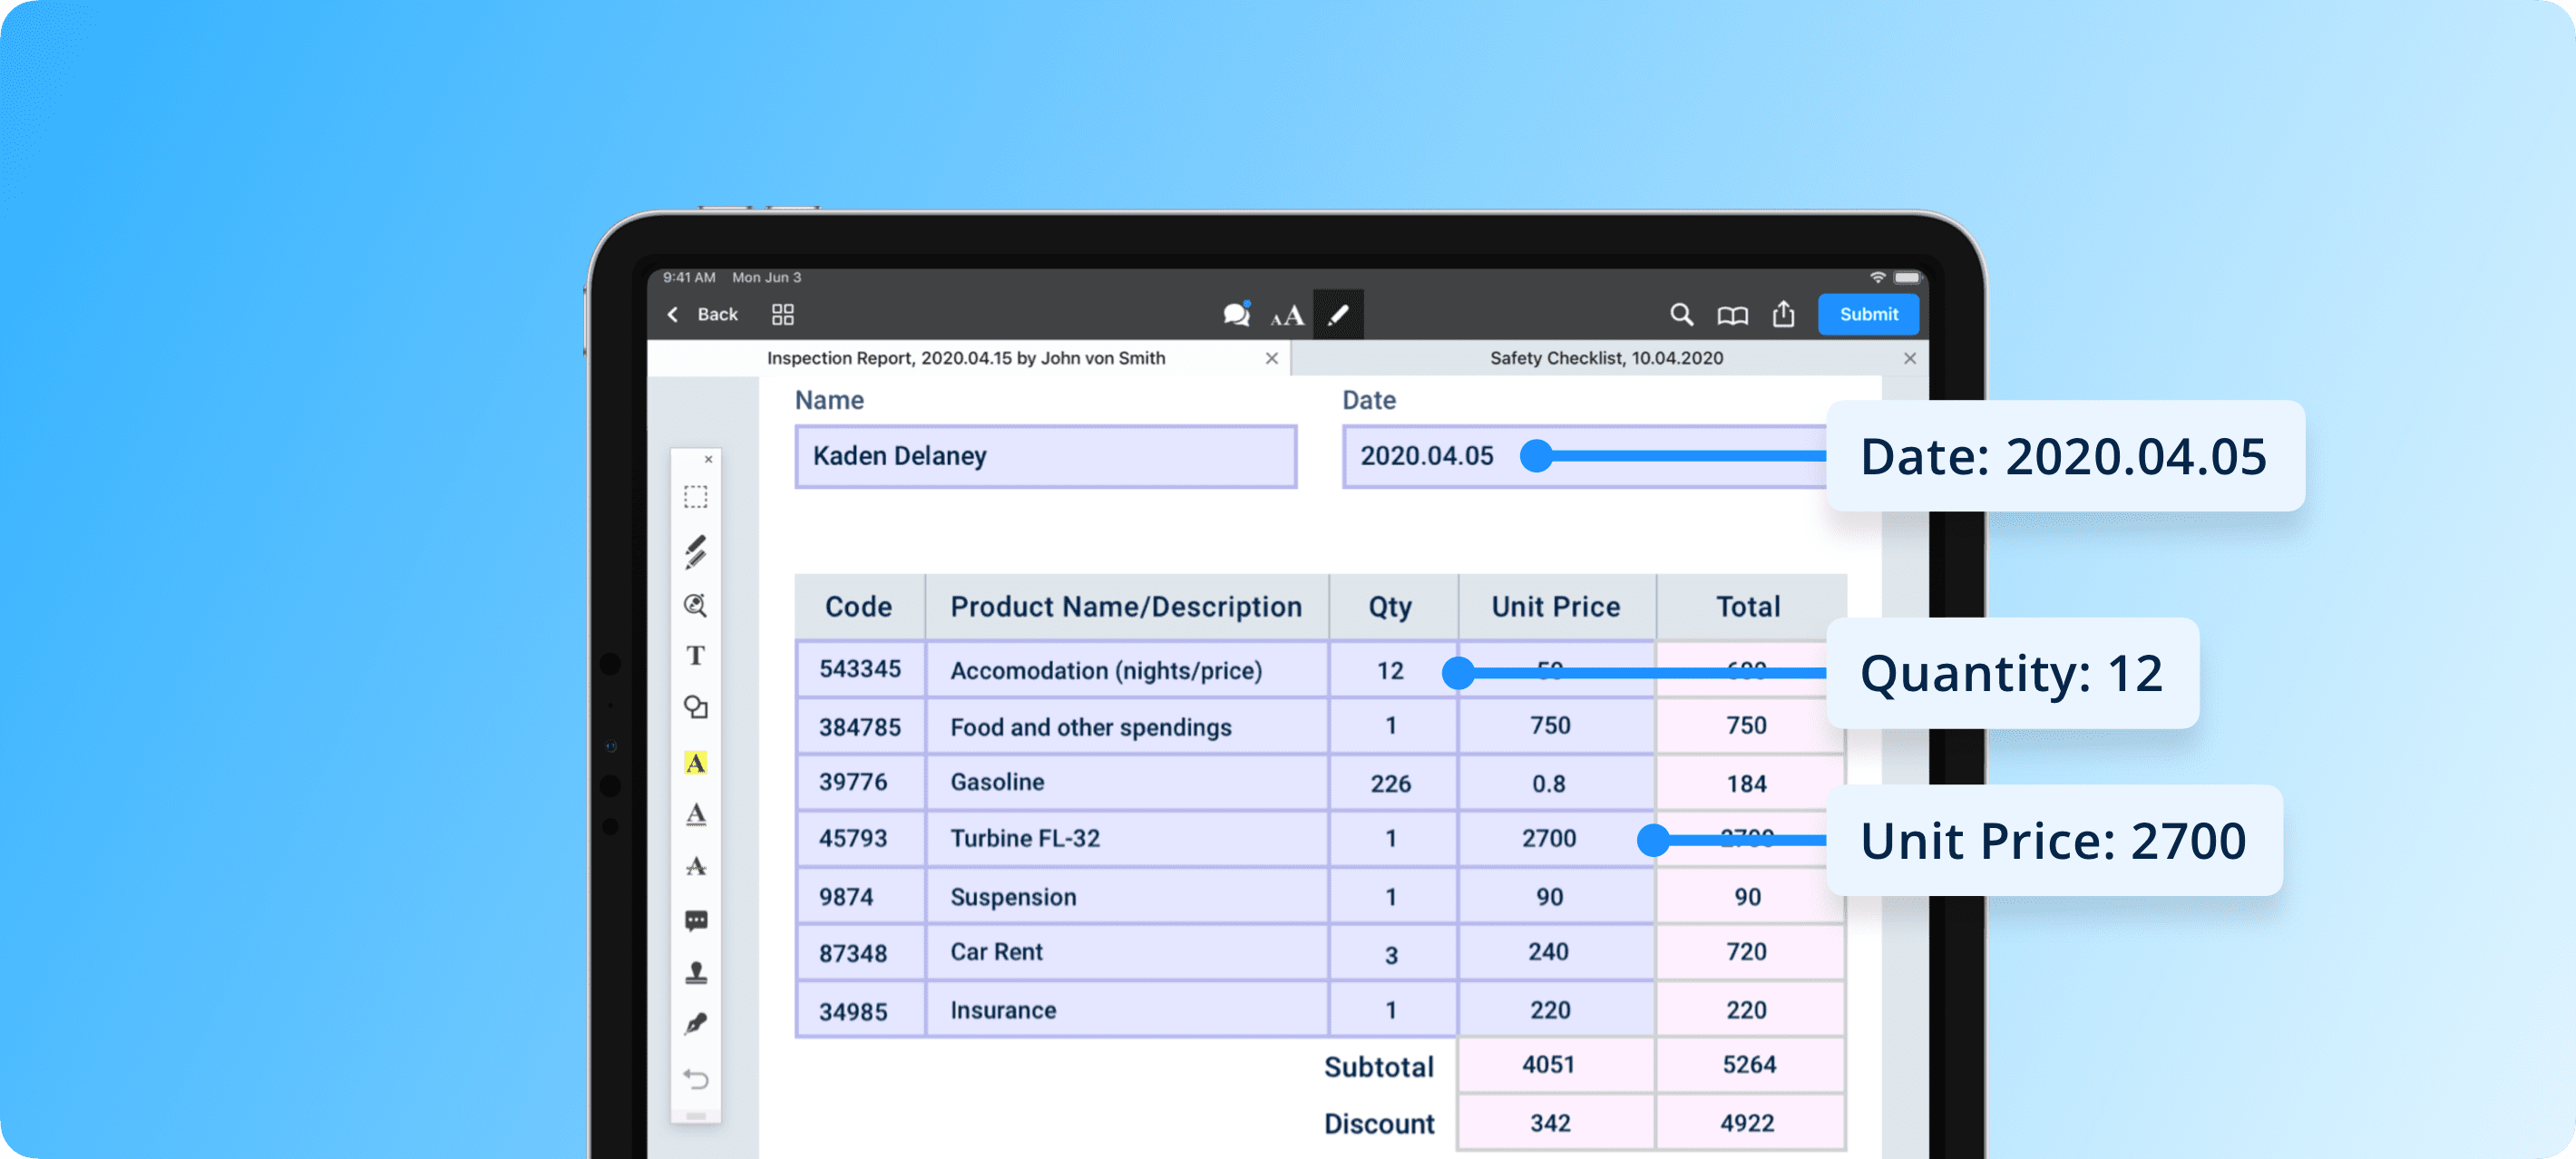Go Back using the top-left button

[703, 315]
